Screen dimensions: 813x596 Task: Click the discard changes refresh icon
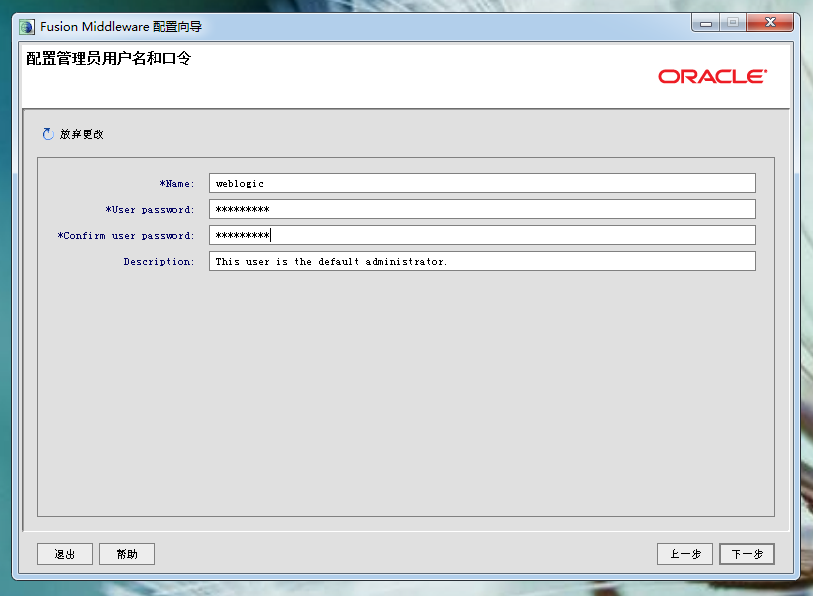click(x=48, y=134)
